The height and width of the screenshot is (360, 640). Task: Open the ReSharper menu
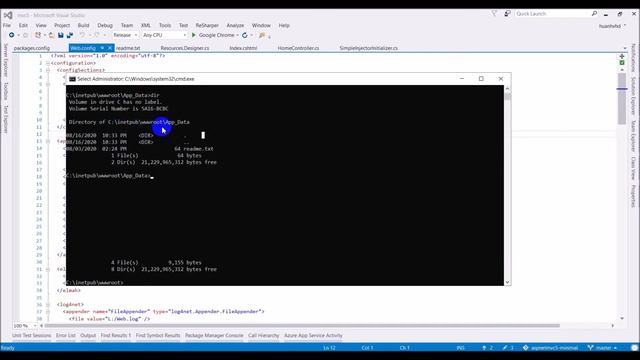click(x=207, y=25)
